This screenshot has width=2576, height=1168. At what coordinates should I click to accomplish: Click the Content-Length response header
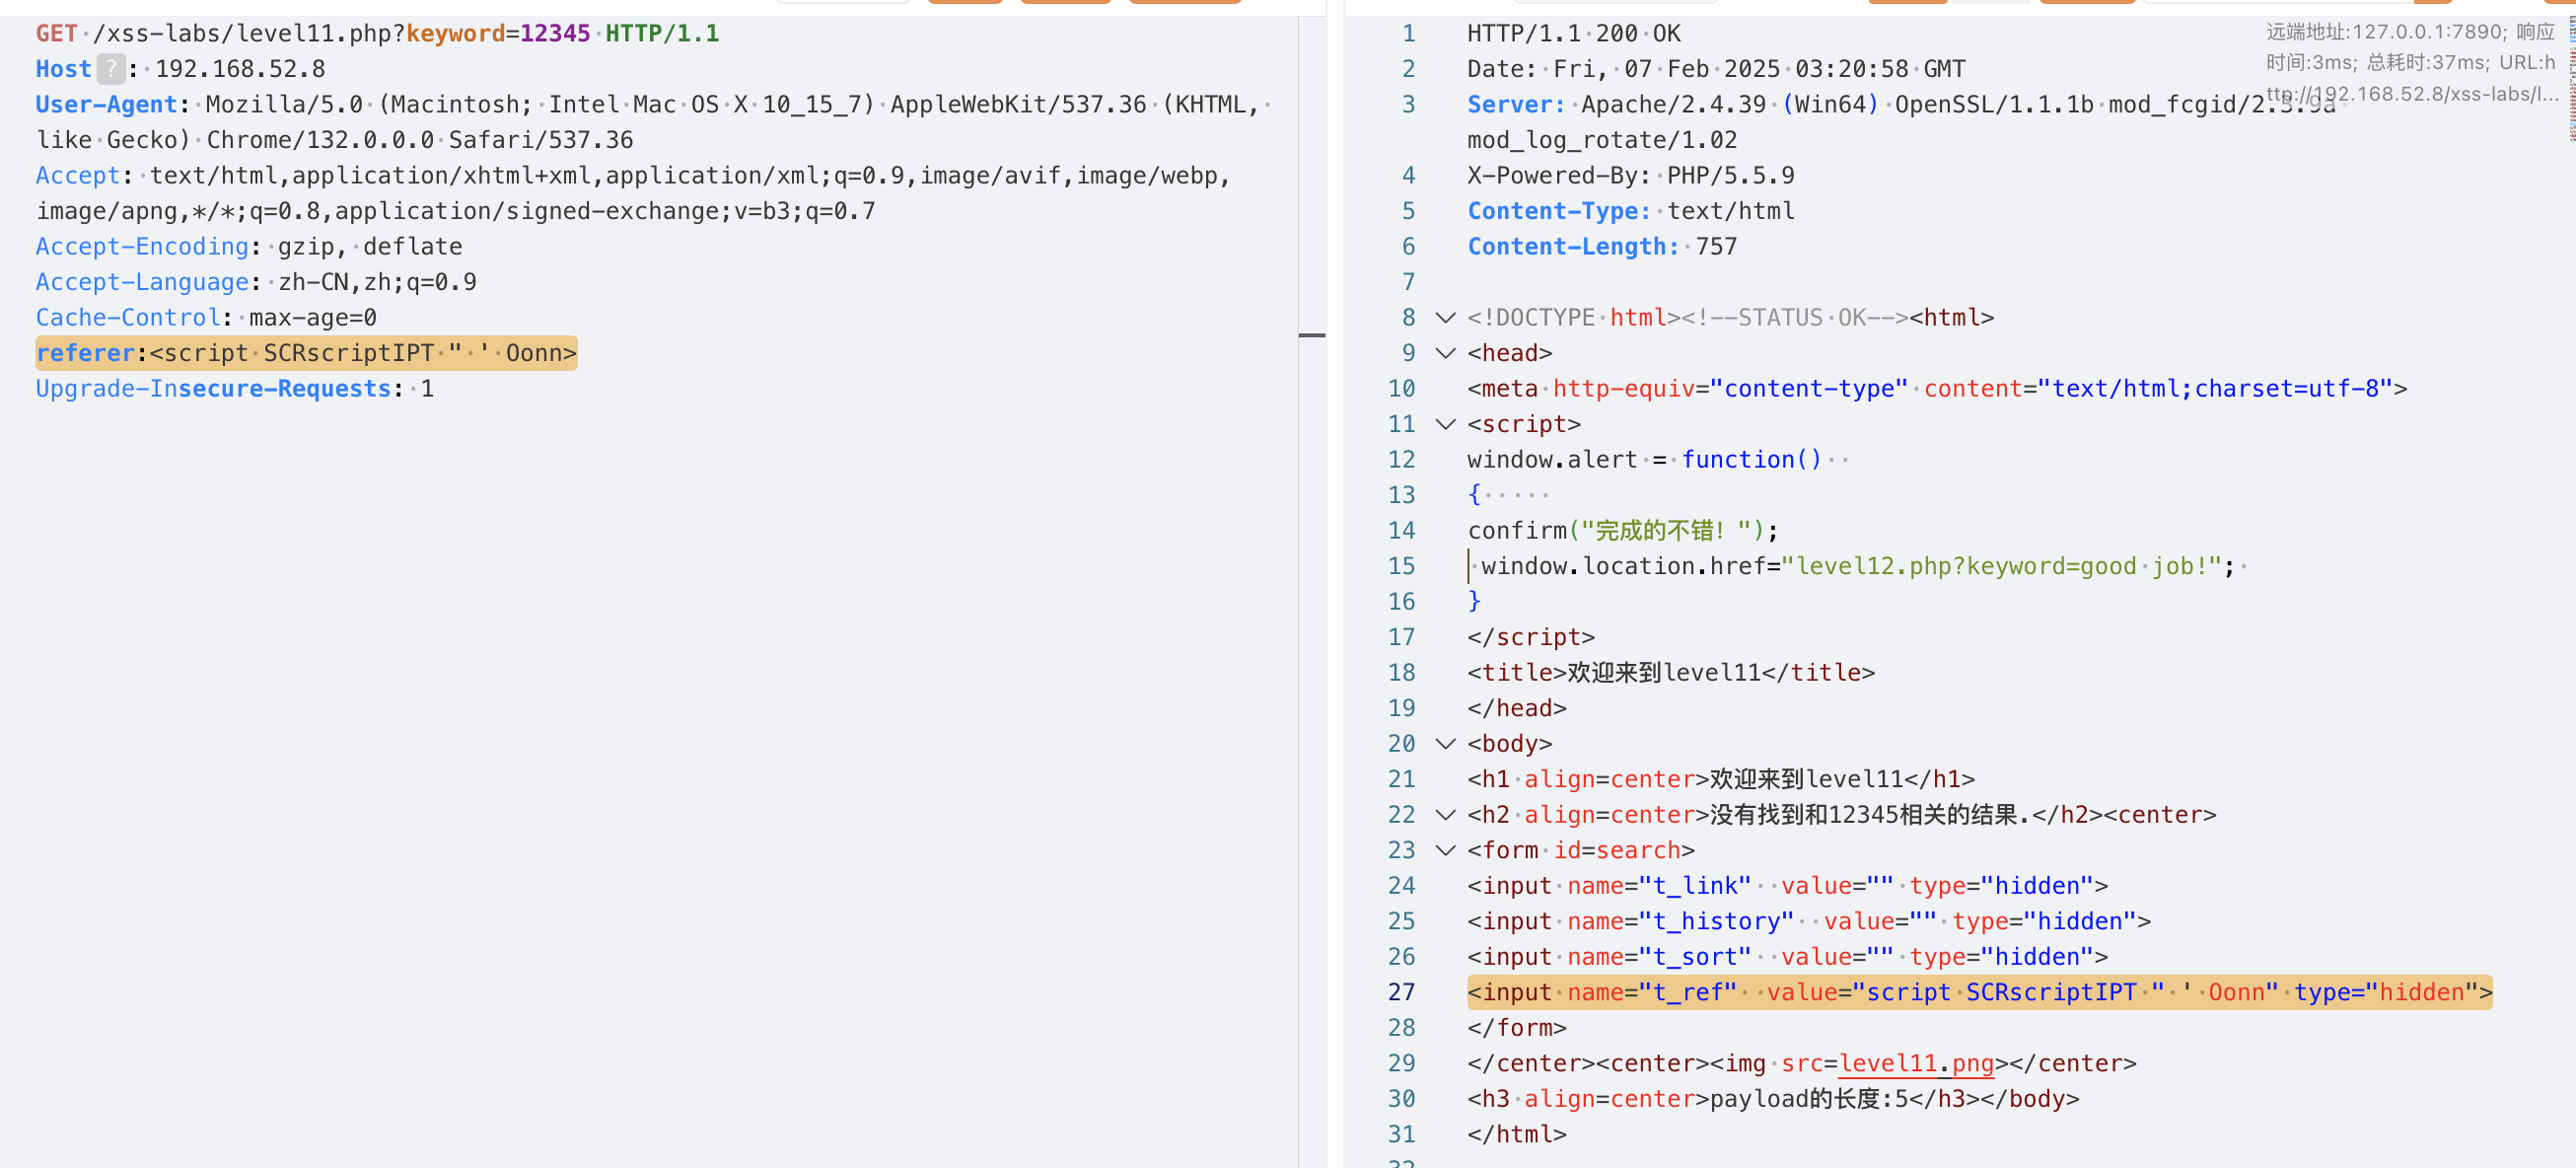1572,246
